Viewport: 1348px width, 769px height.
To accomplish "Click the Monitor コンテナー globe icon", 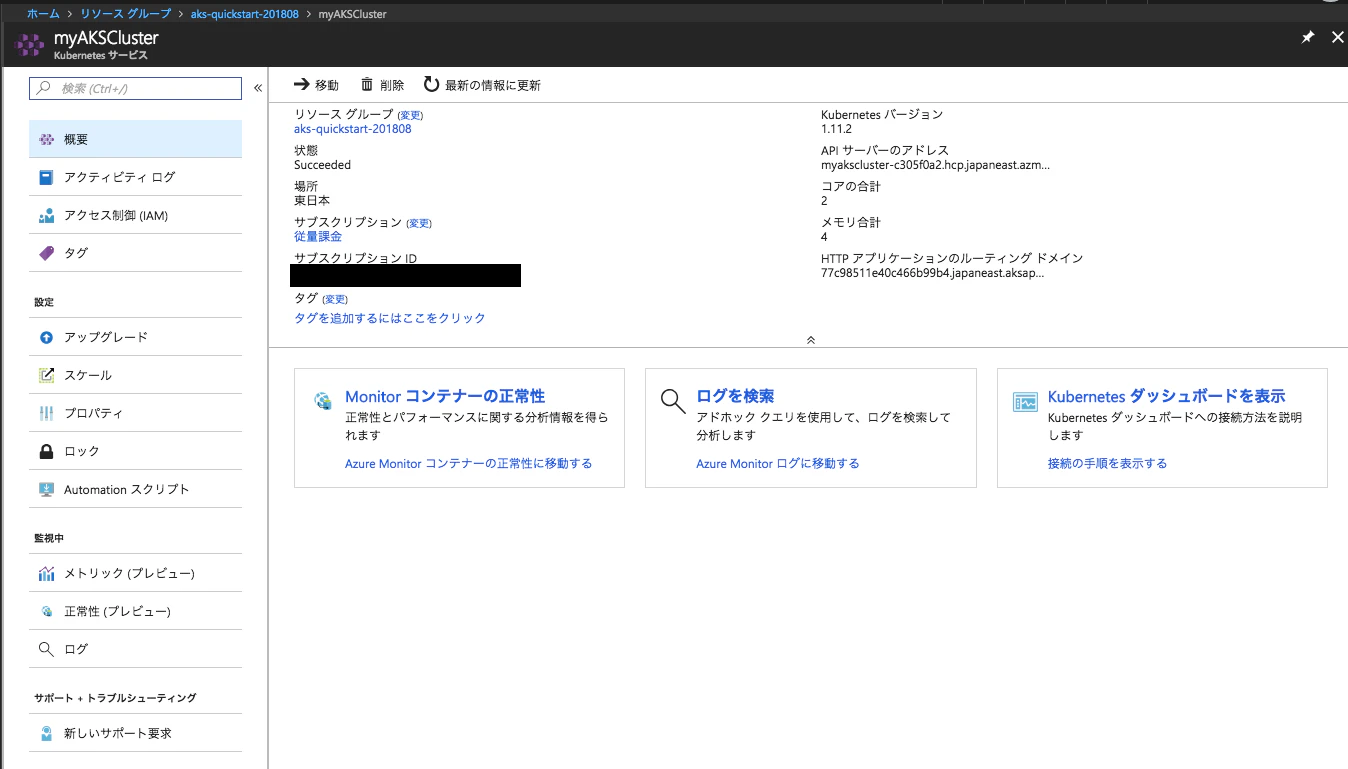I will (x=323, y=401).
